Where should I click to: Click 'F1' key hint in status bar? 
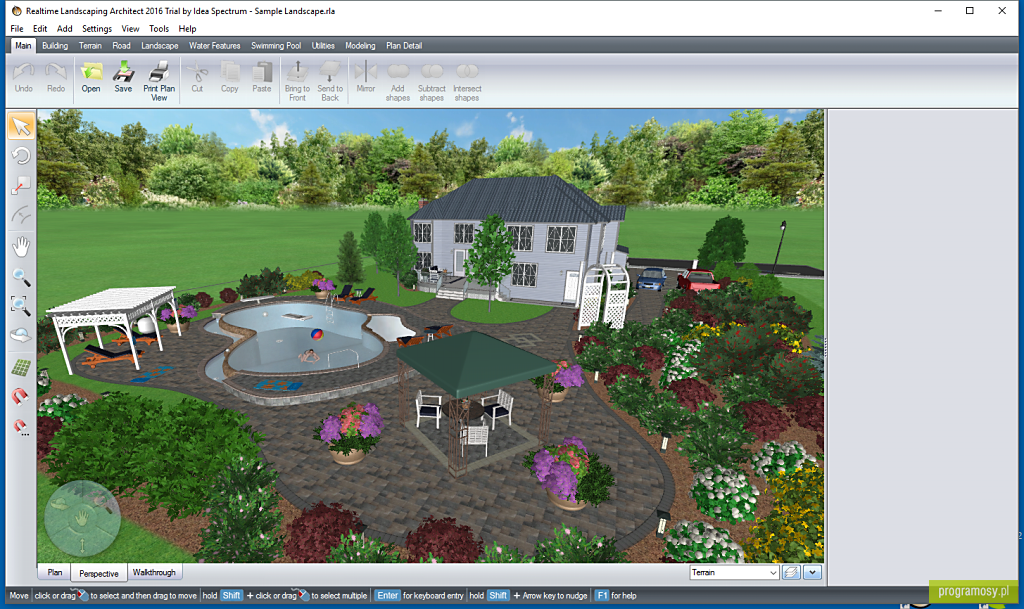[602, 595]
